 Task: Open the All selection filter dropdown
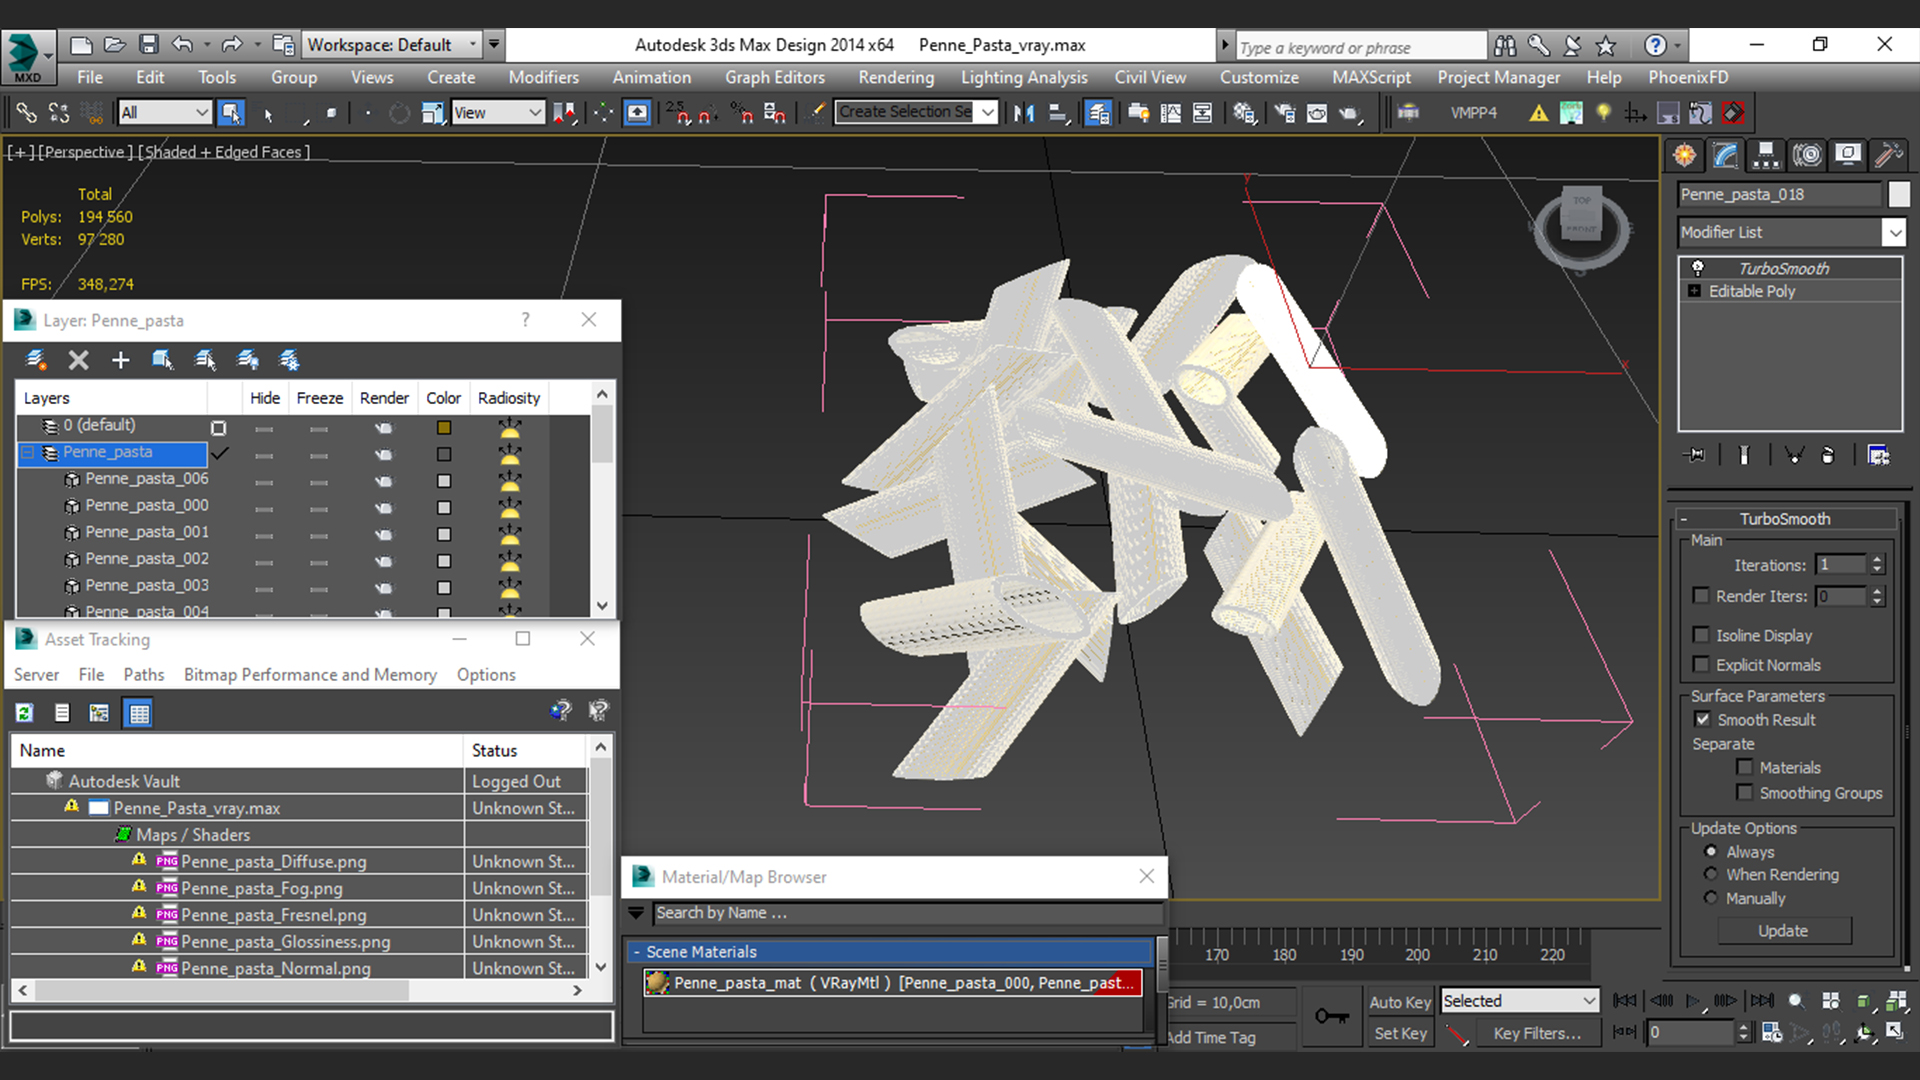(x=164, y=113)
